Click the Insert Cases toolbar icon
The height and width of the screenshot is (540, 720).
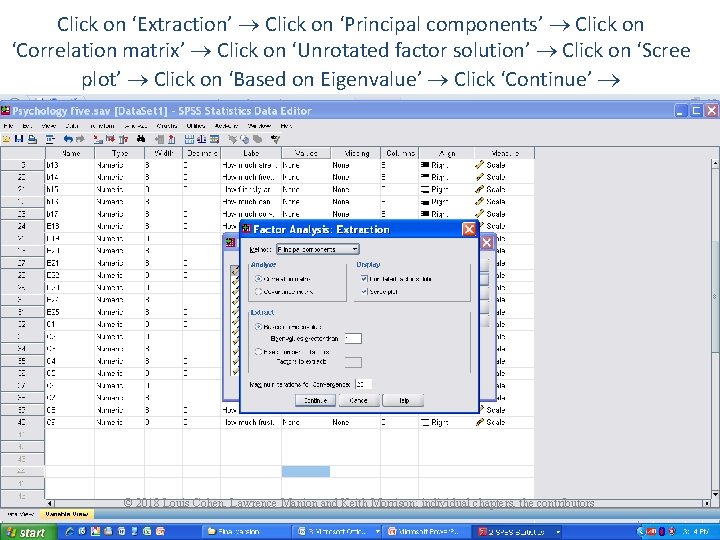click(159, 139)
